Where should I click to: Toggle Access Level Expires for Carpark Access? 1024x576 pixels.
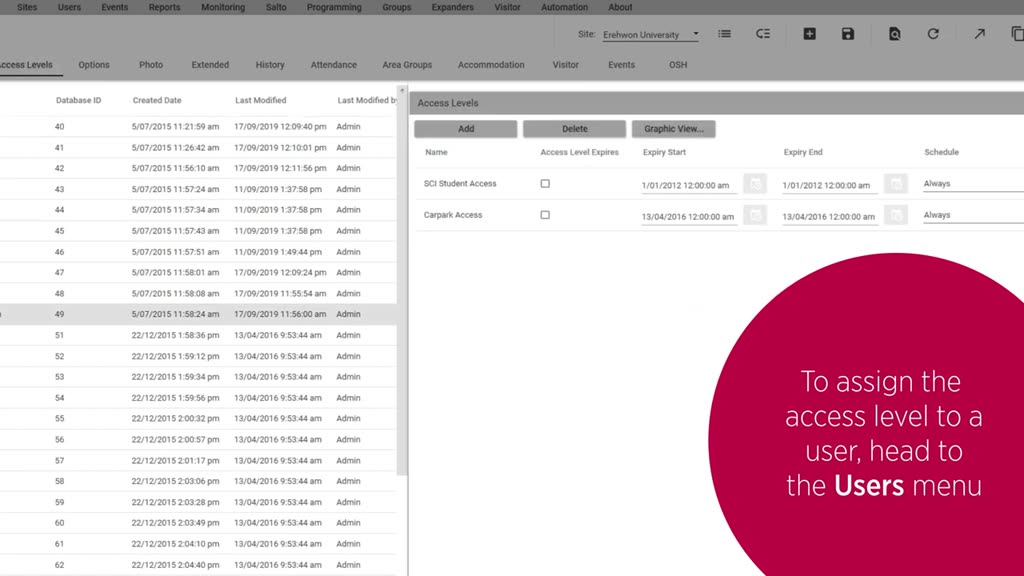click(545, 215)
